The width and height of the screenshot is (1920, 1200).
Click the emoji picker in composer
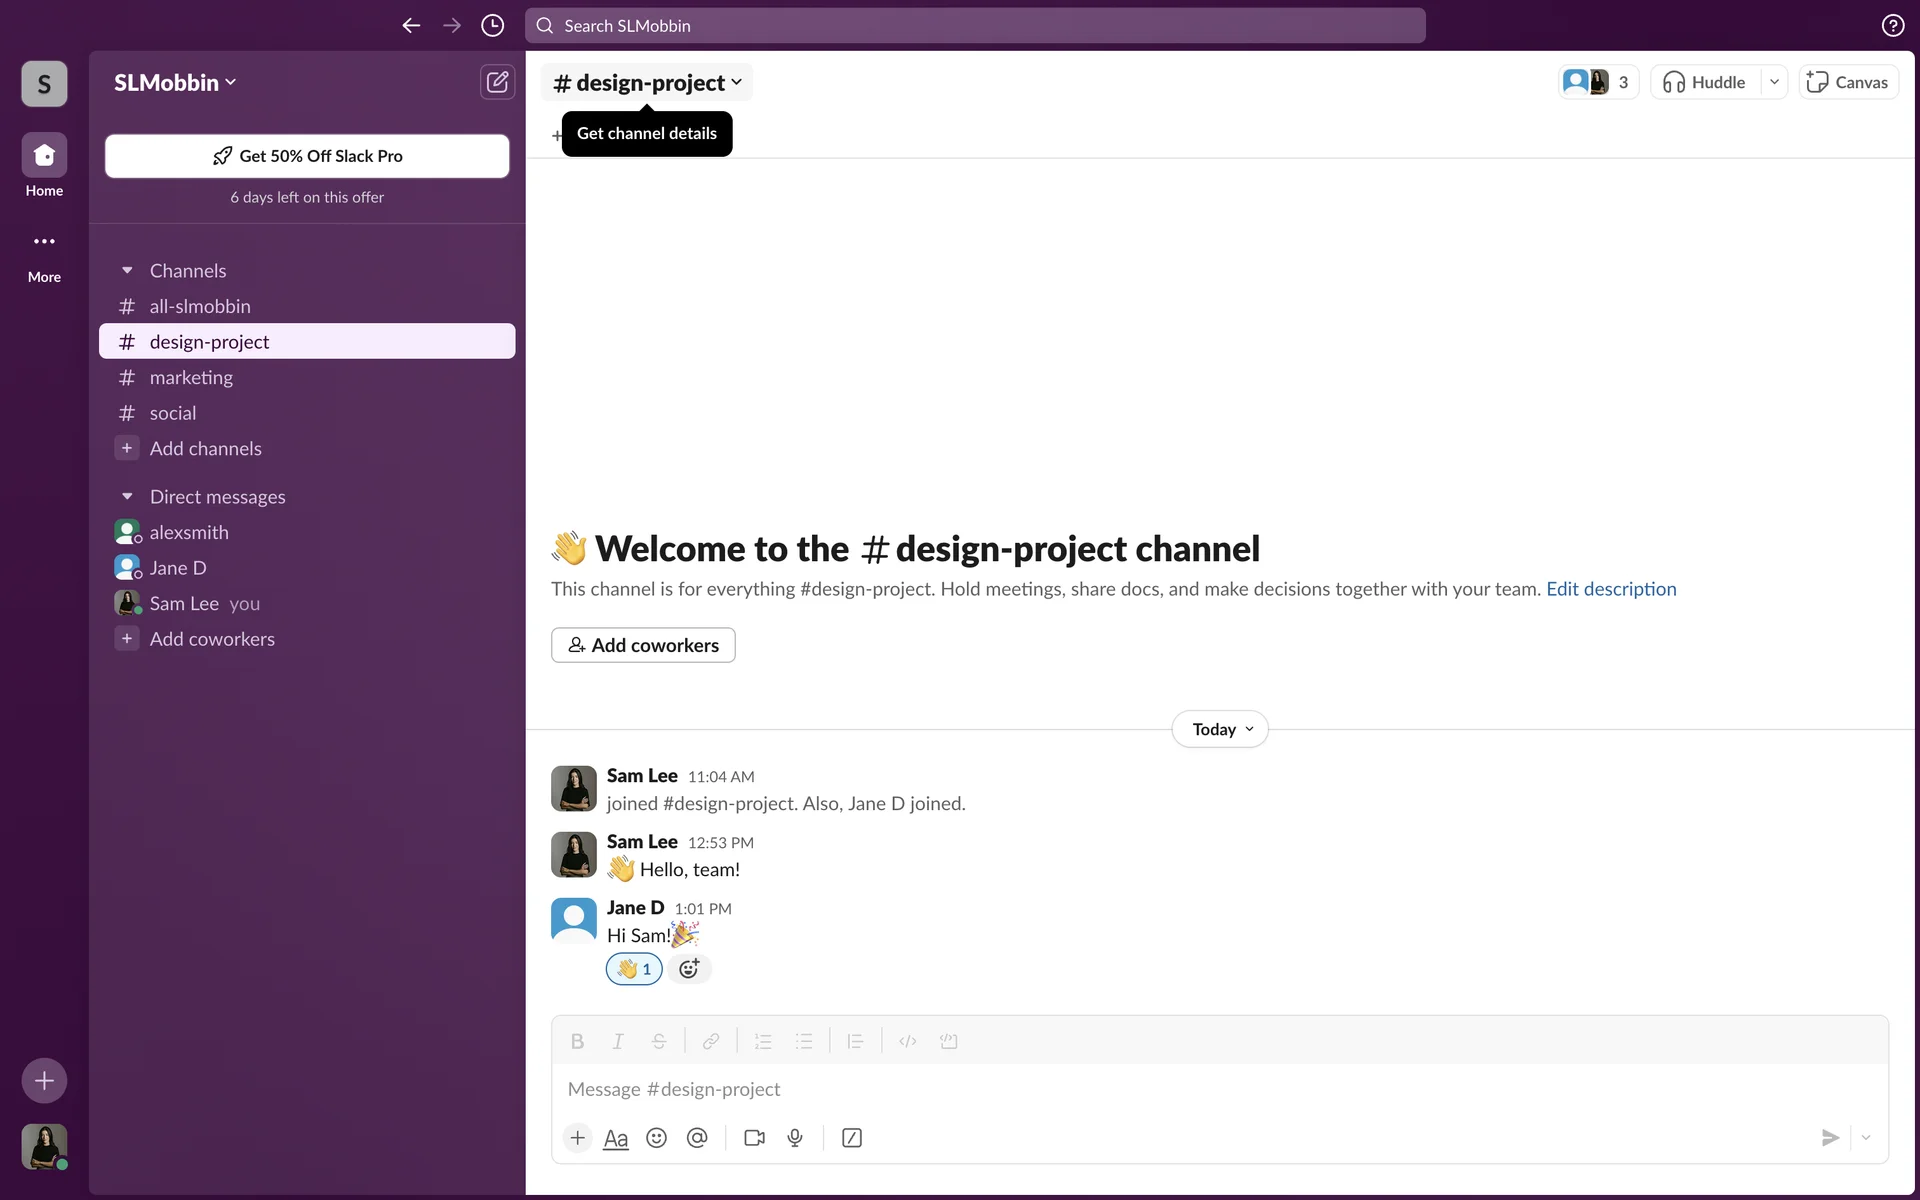tap(656, 1138)
